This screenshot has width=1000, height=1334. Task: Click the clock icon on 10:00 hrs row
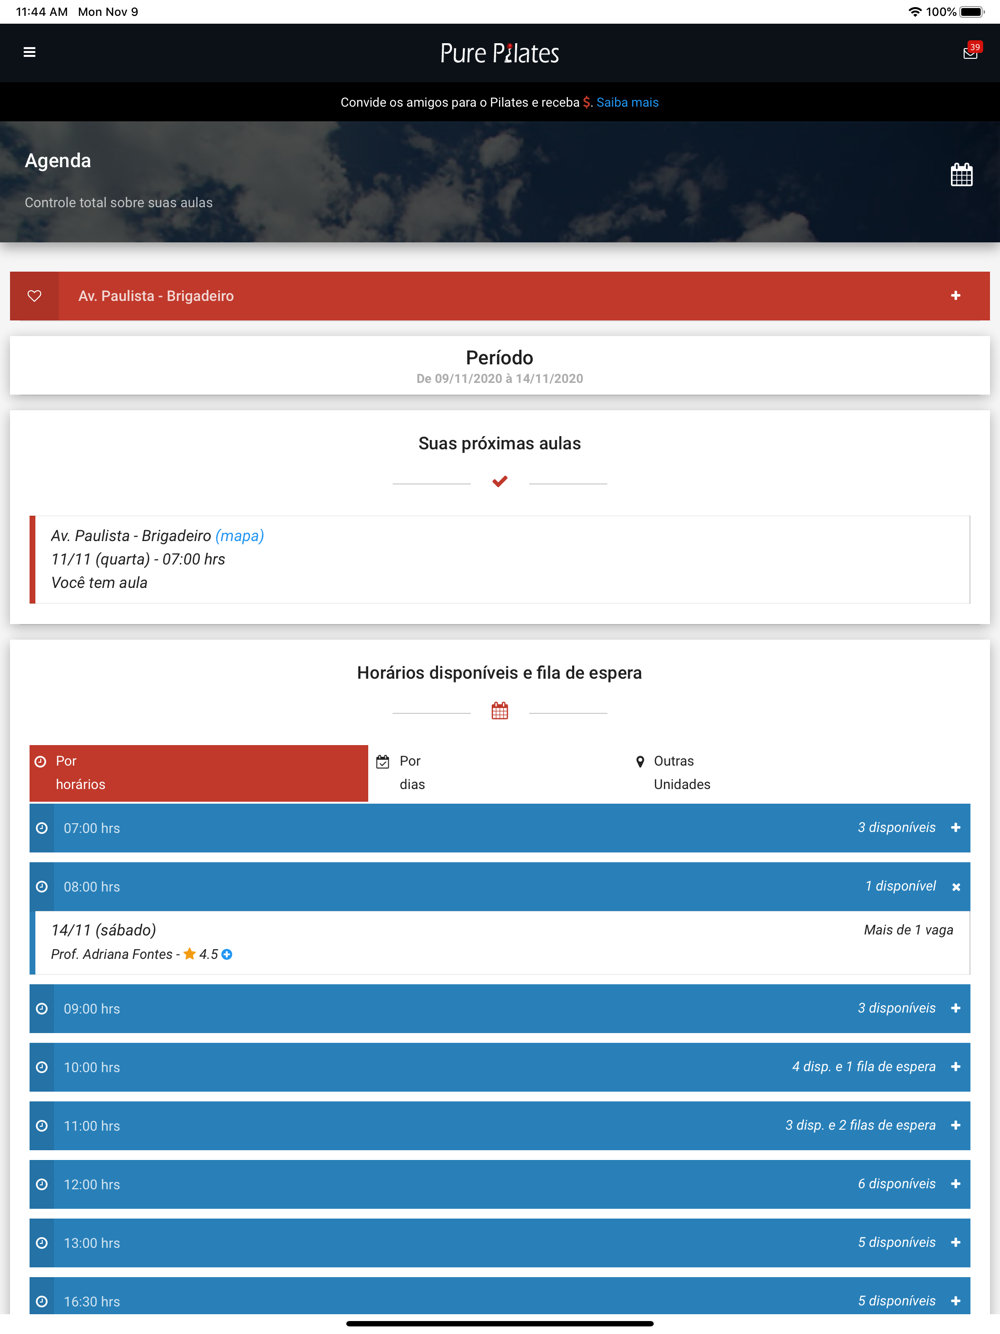pyautogui.click(x=42, y=1067)
